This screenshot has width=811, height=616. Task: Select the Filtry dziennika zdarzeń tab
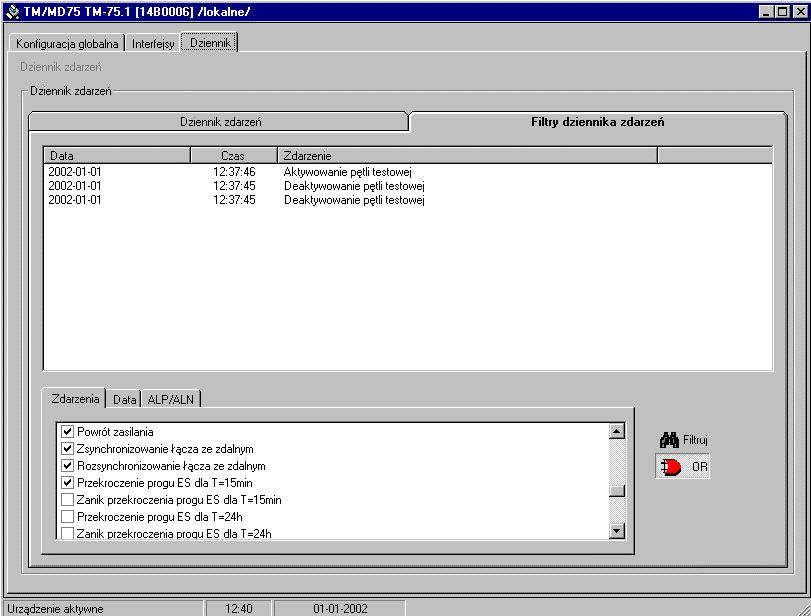pyautogui.click(x=597, y=122)
